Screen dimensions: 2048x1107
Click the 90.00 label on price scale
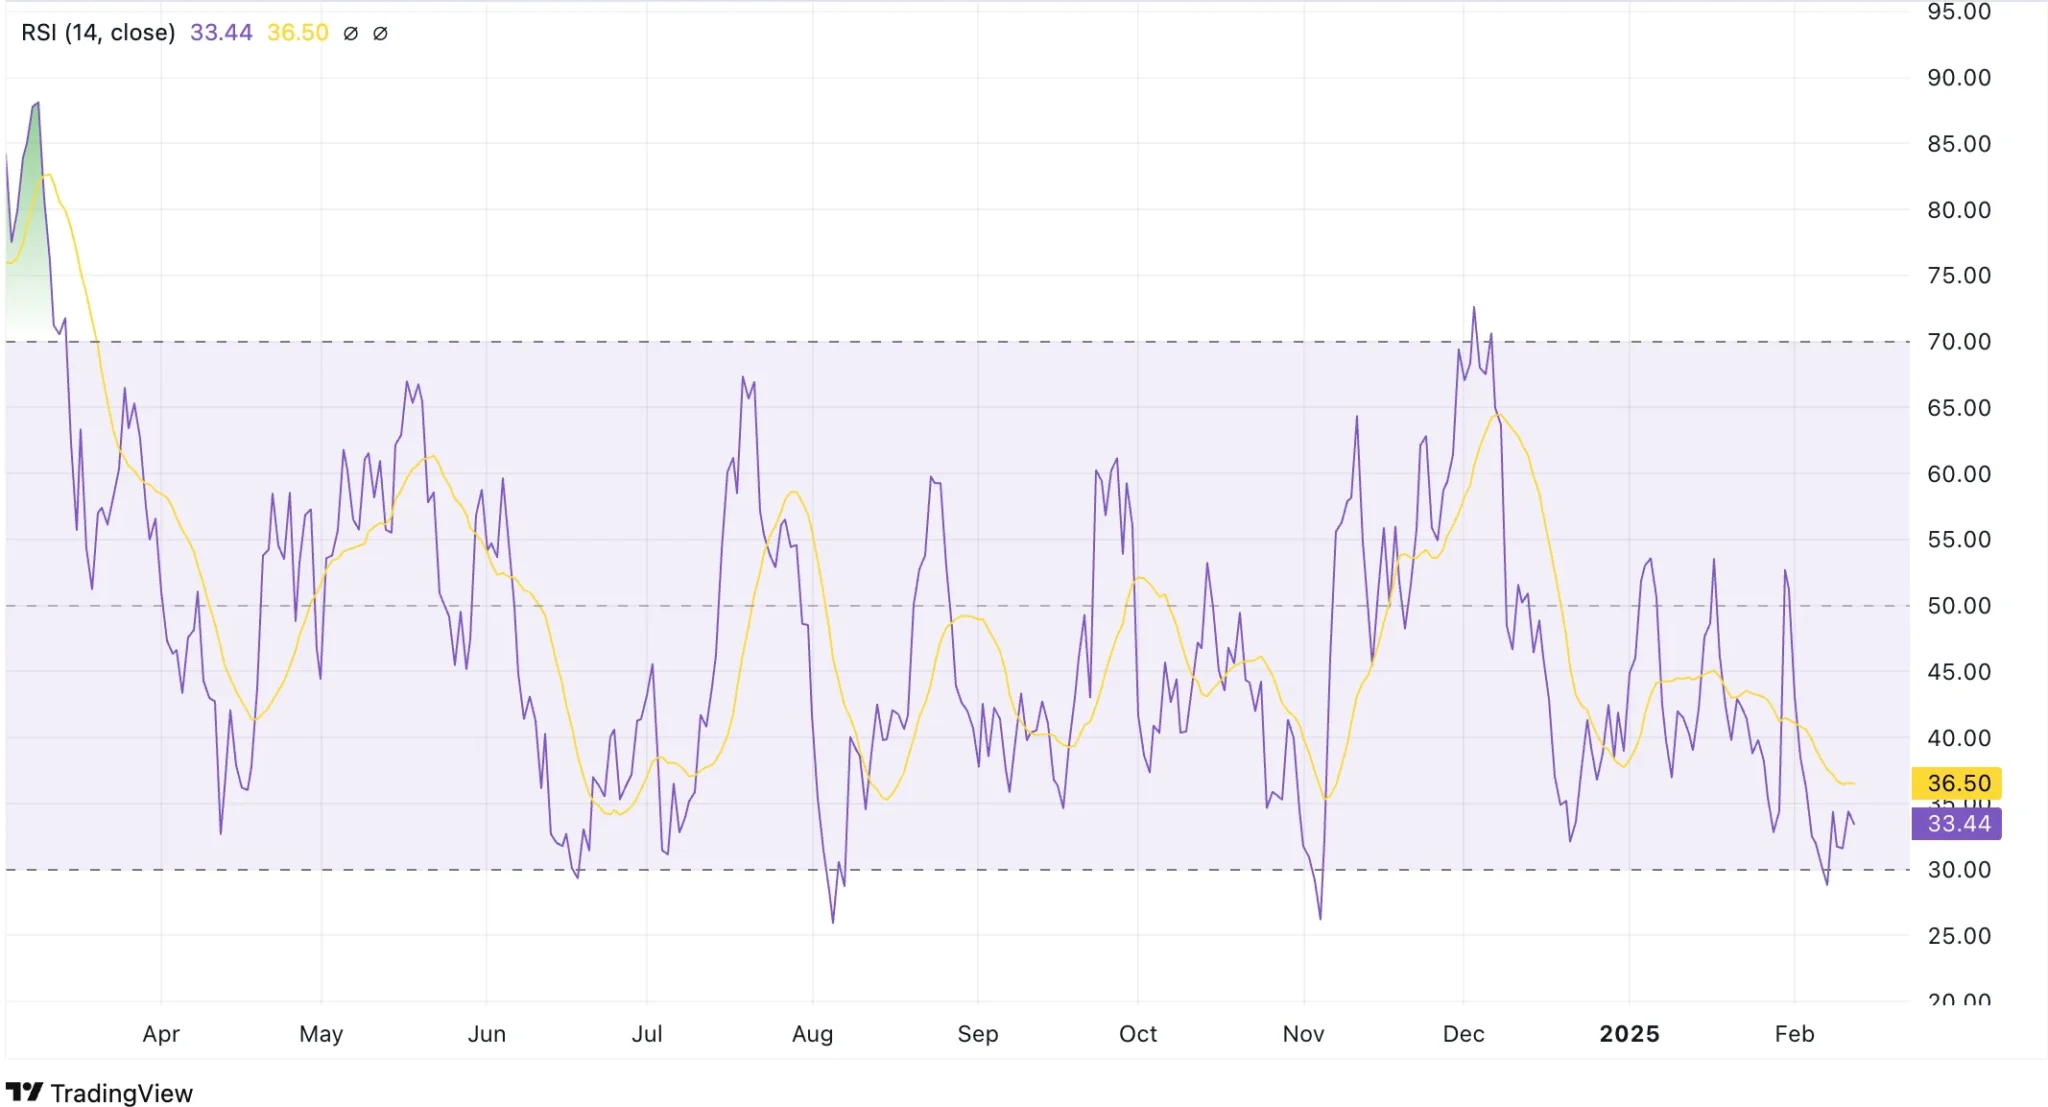click(x=1958, y=78)
